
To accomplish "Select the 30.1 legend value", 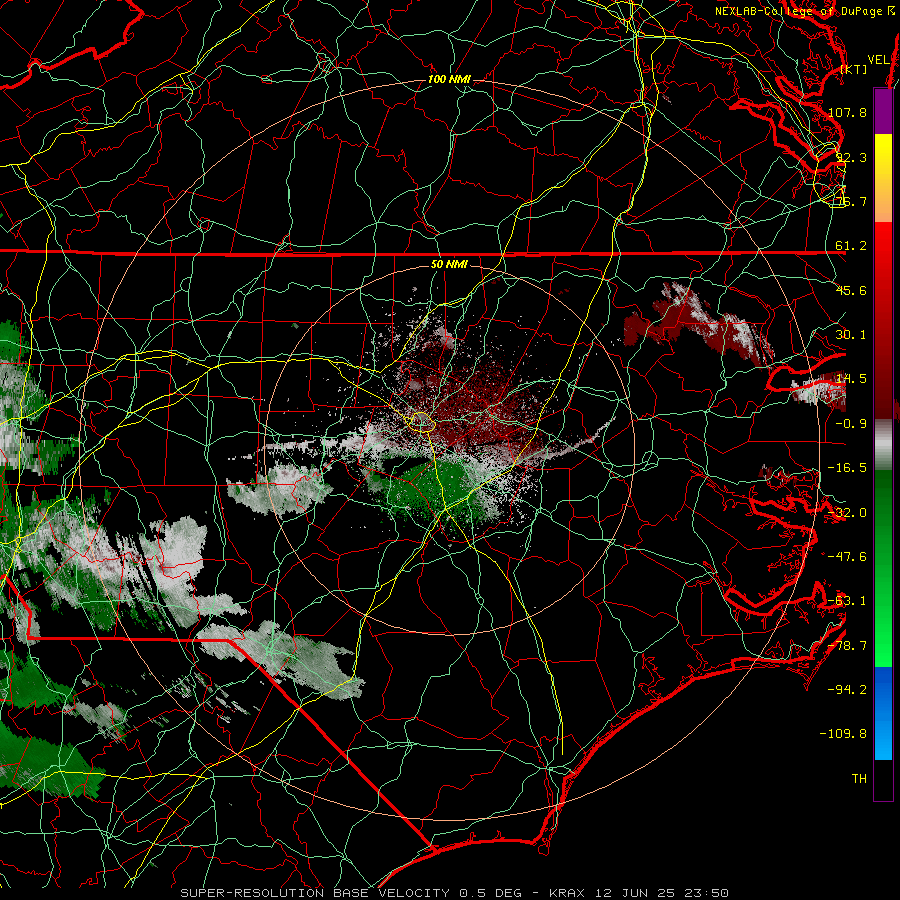I will point(851,335).
